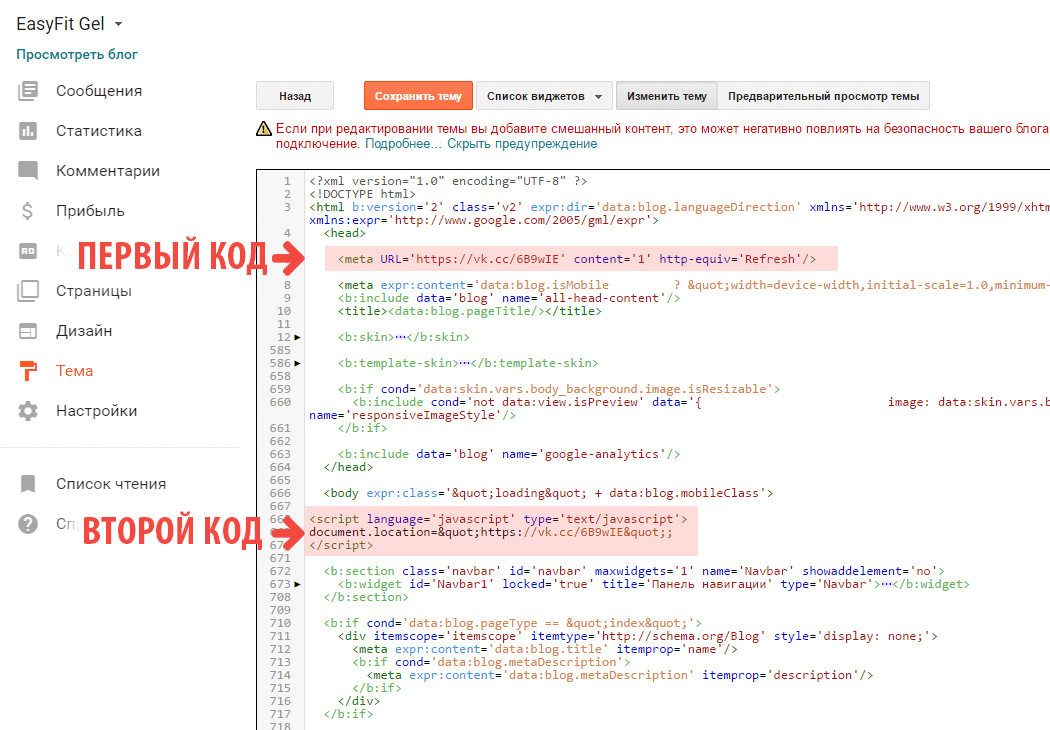Expand the collapsed b:skin code fold

pos(298,337)
